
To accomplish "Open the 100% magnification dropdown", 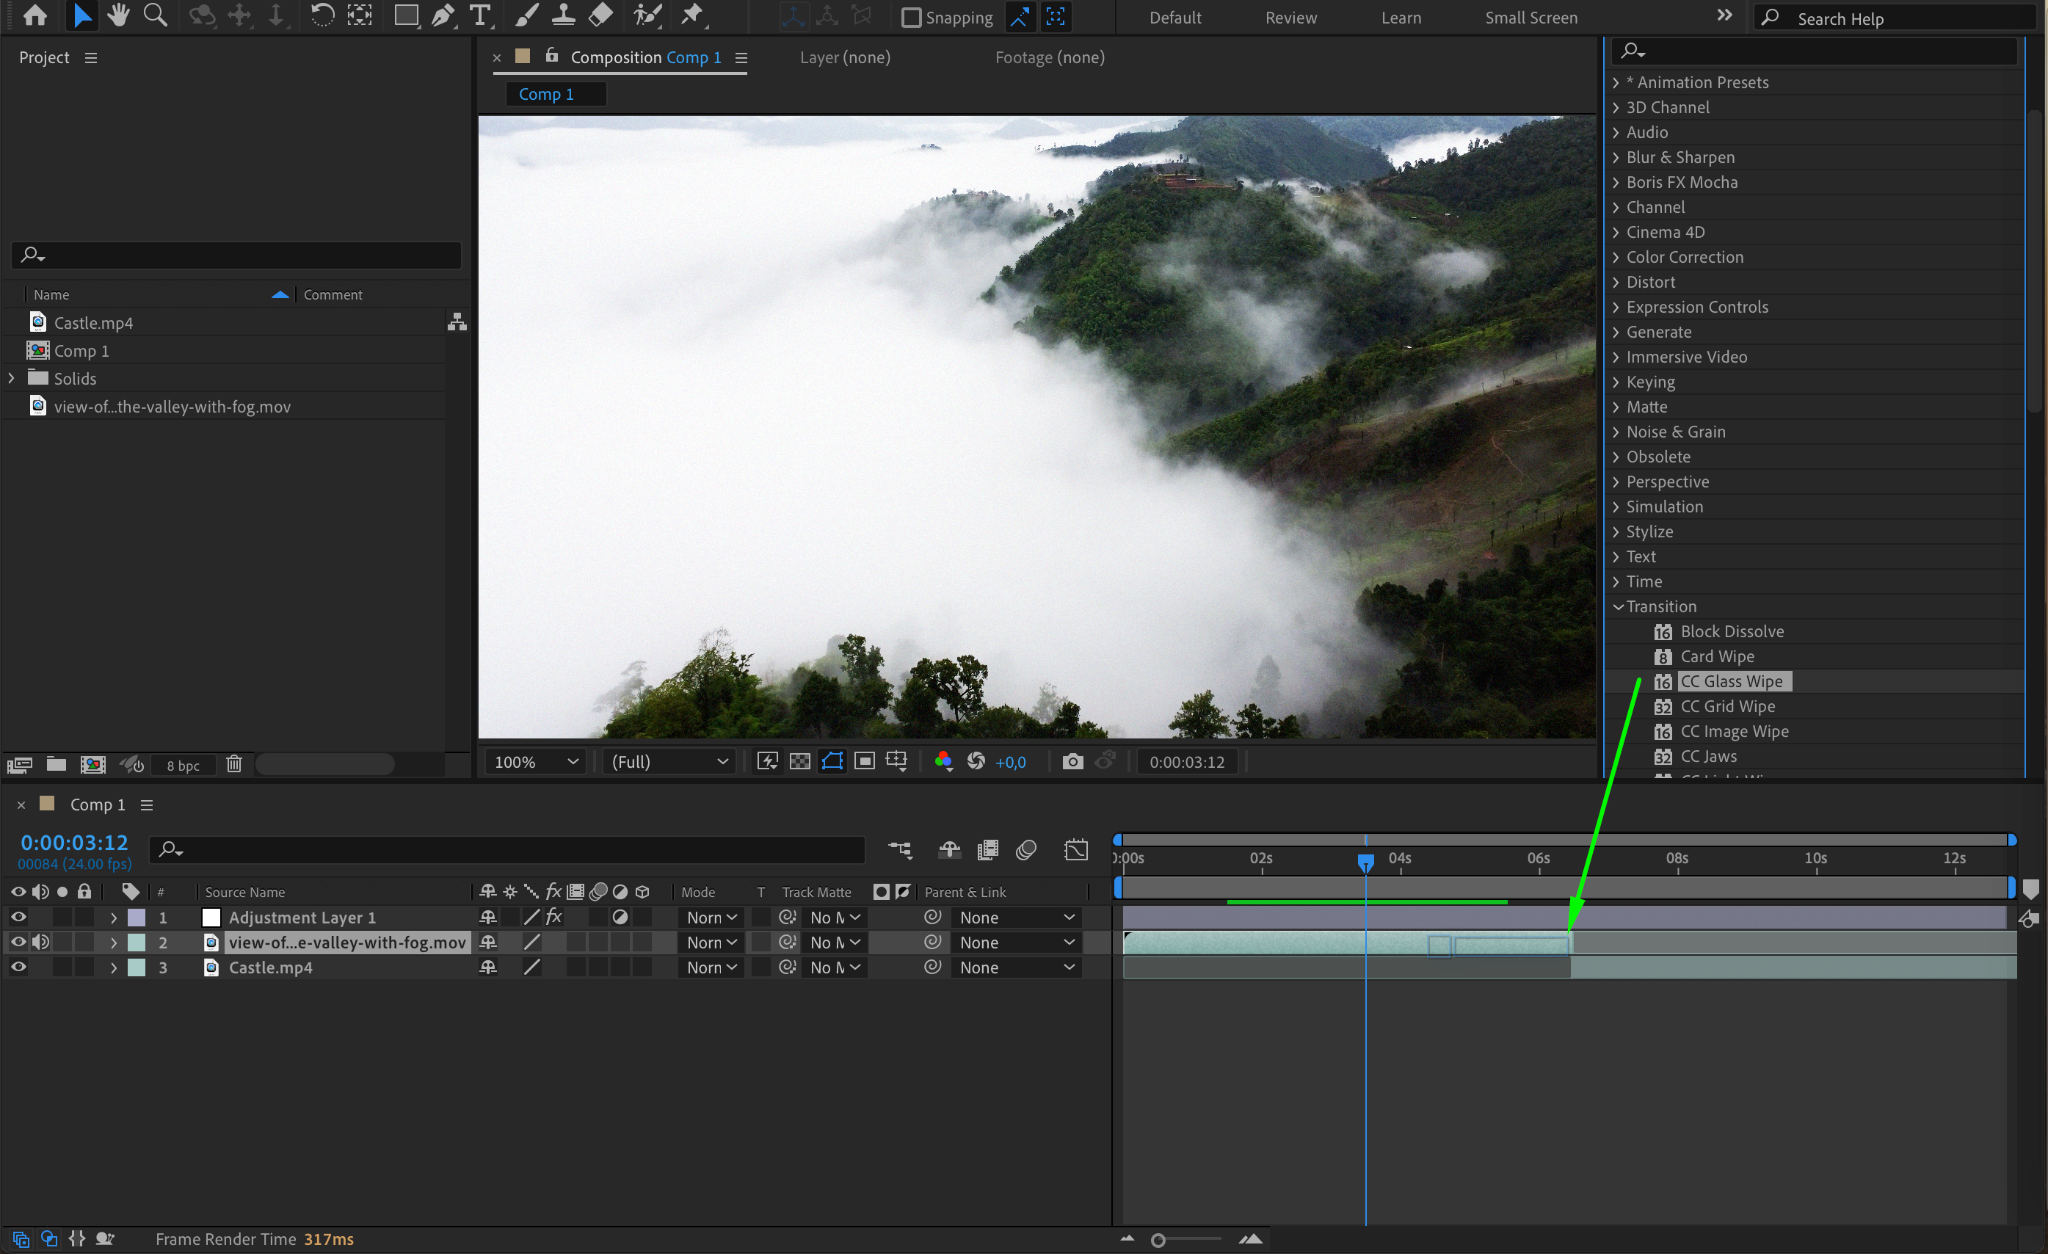I will click(x=536, y=762).
